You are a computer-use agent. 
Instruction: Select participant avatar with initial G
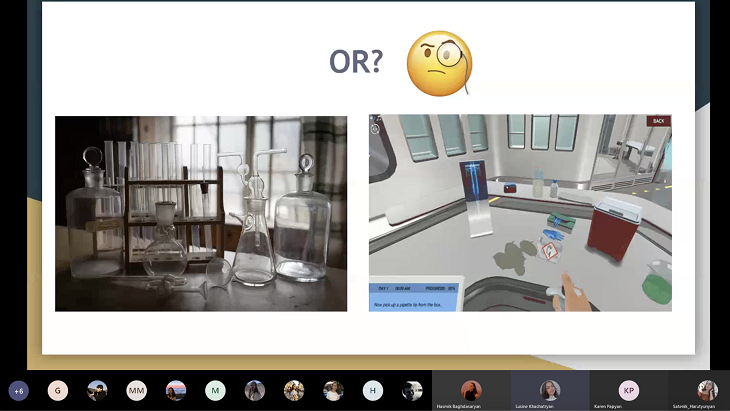[58, 391]
